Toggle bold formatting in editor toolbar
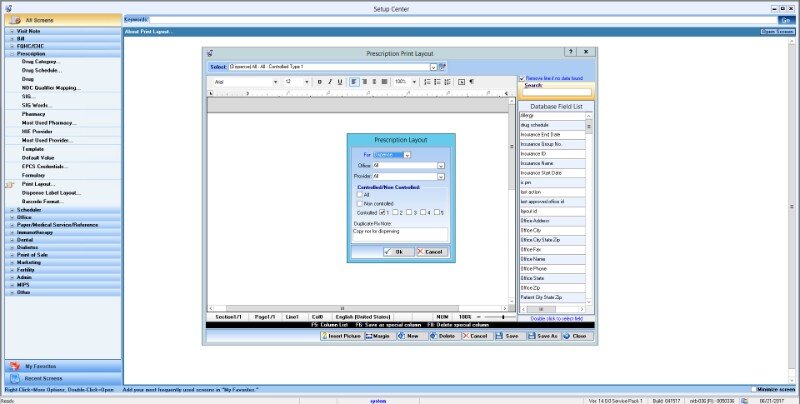The height and width of the screenshot is (404, 800). point(319,81)
